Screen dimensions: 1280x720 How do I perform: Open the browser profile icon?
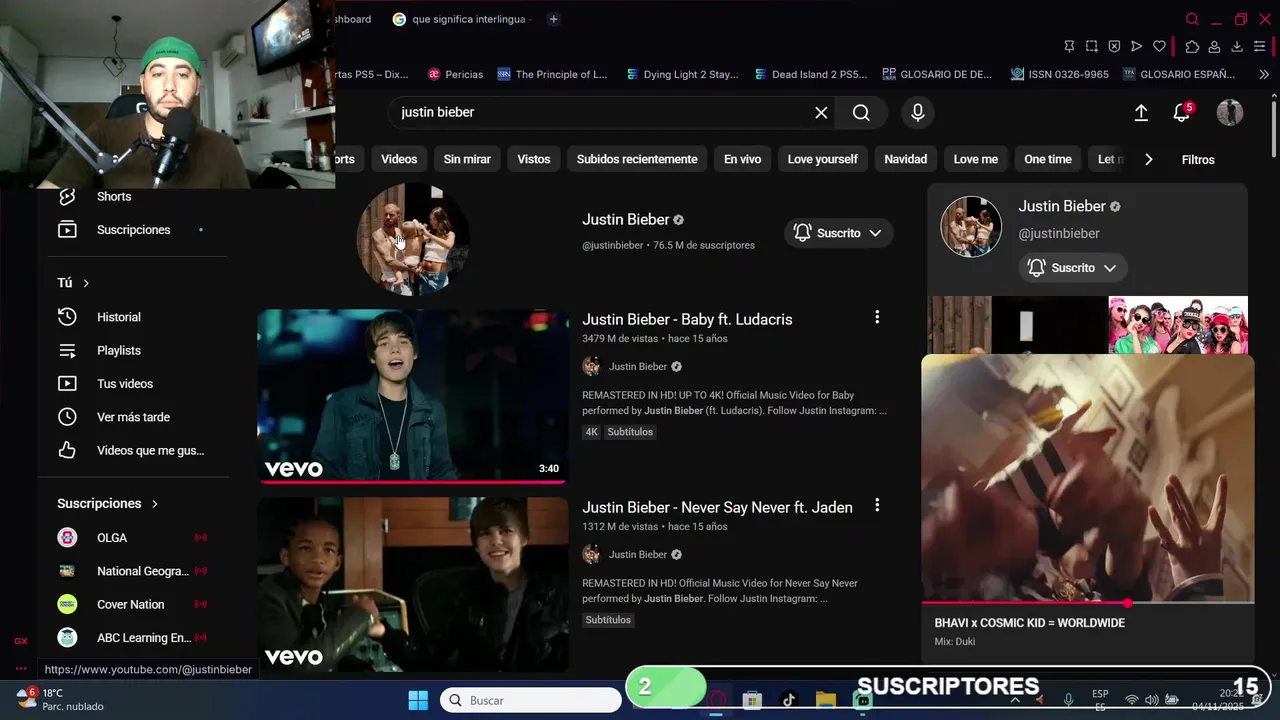[x=1214, y=46]
